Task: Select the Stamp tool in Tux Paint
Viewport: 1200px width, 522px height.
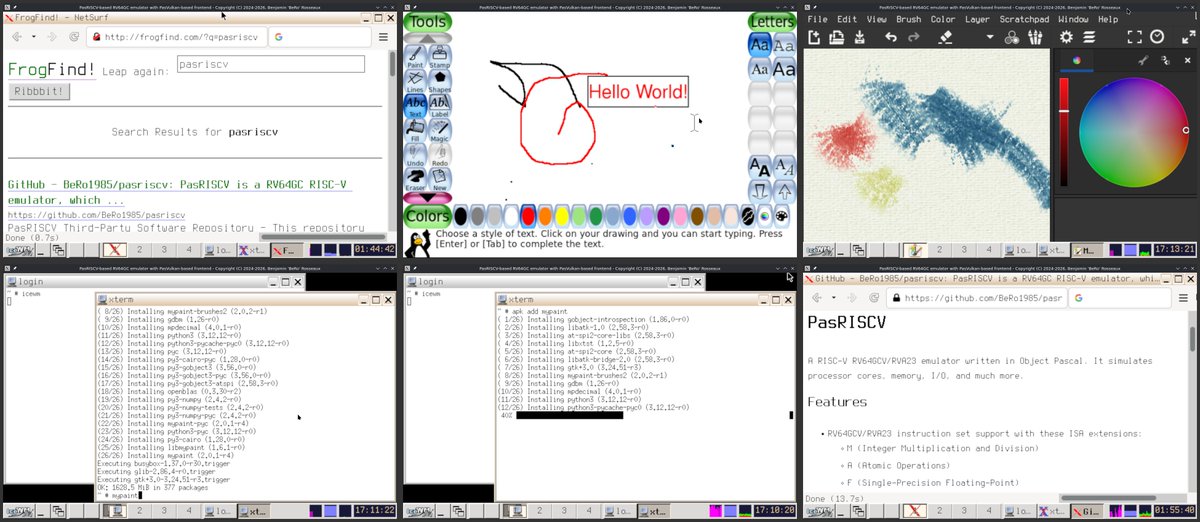Action: tap(440, 58)
